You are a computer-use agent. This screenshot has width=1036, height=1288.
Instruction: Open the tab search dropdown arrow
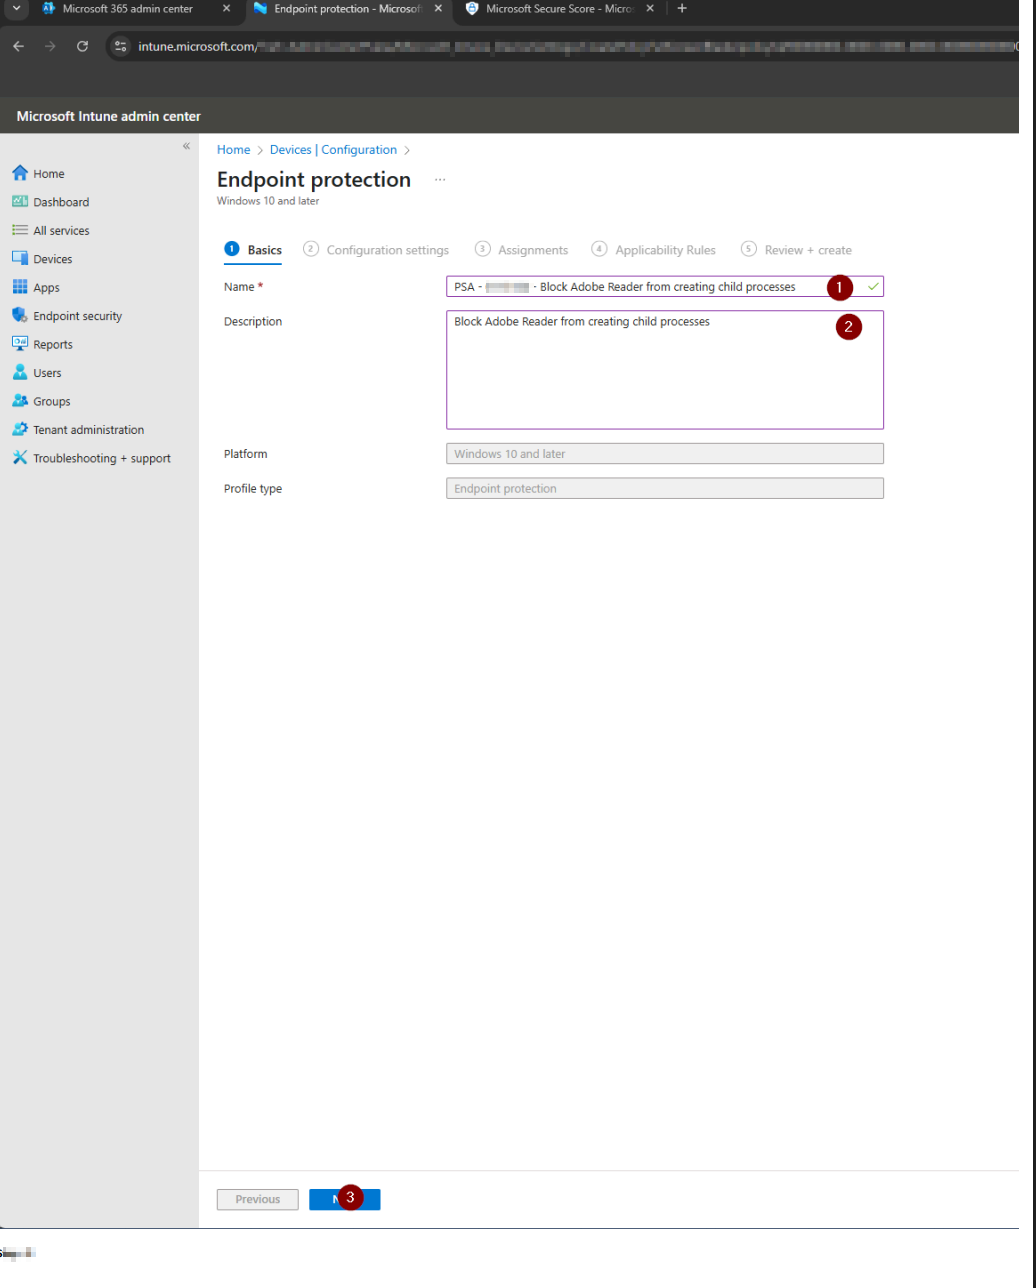click(15, 9)
